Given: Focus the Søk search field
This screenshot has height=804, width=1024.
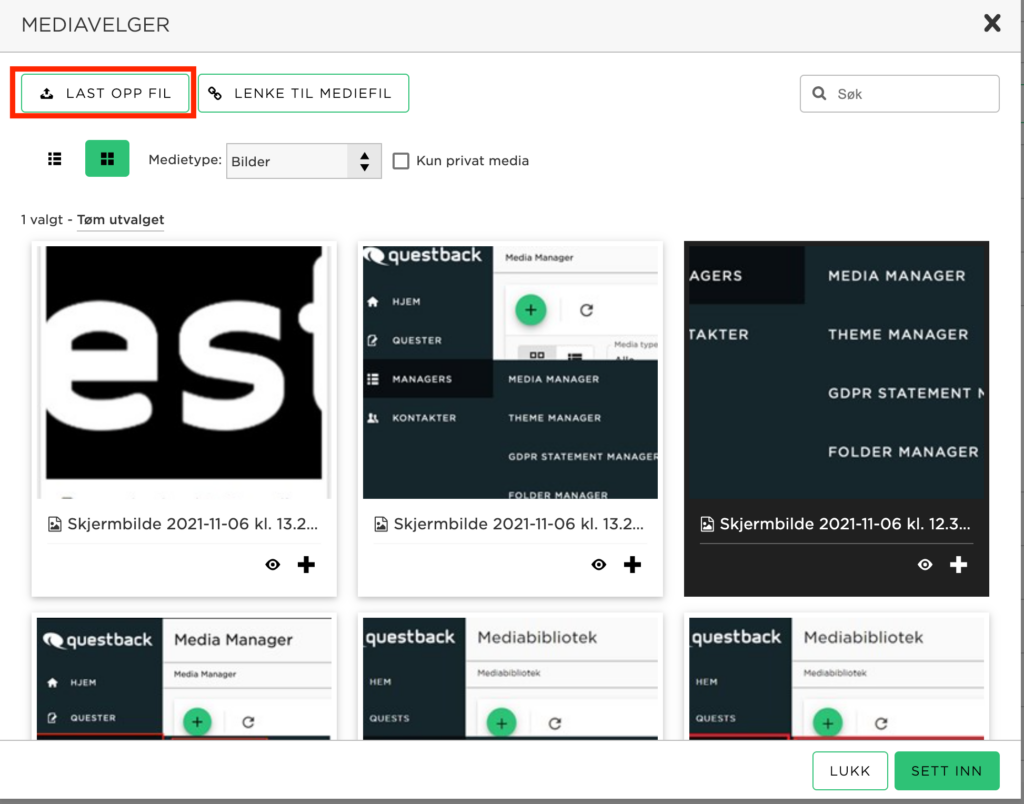Looking at the screenshot, I should click(x=899, y=93).
